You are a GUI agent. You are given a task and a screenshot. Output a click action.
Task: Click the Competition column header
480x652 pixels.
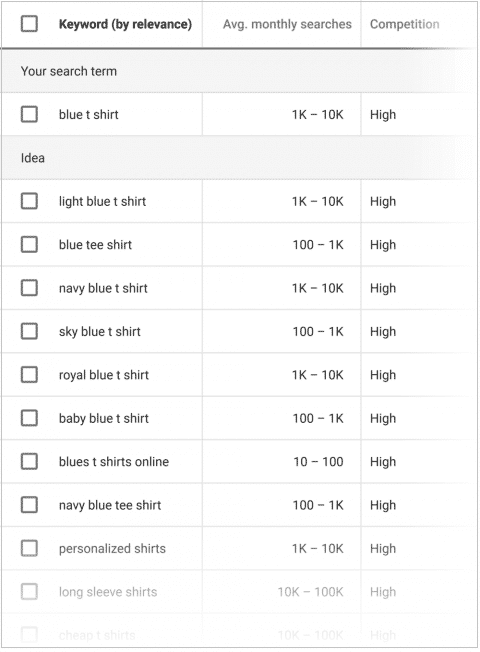click(x=405, y=24)
